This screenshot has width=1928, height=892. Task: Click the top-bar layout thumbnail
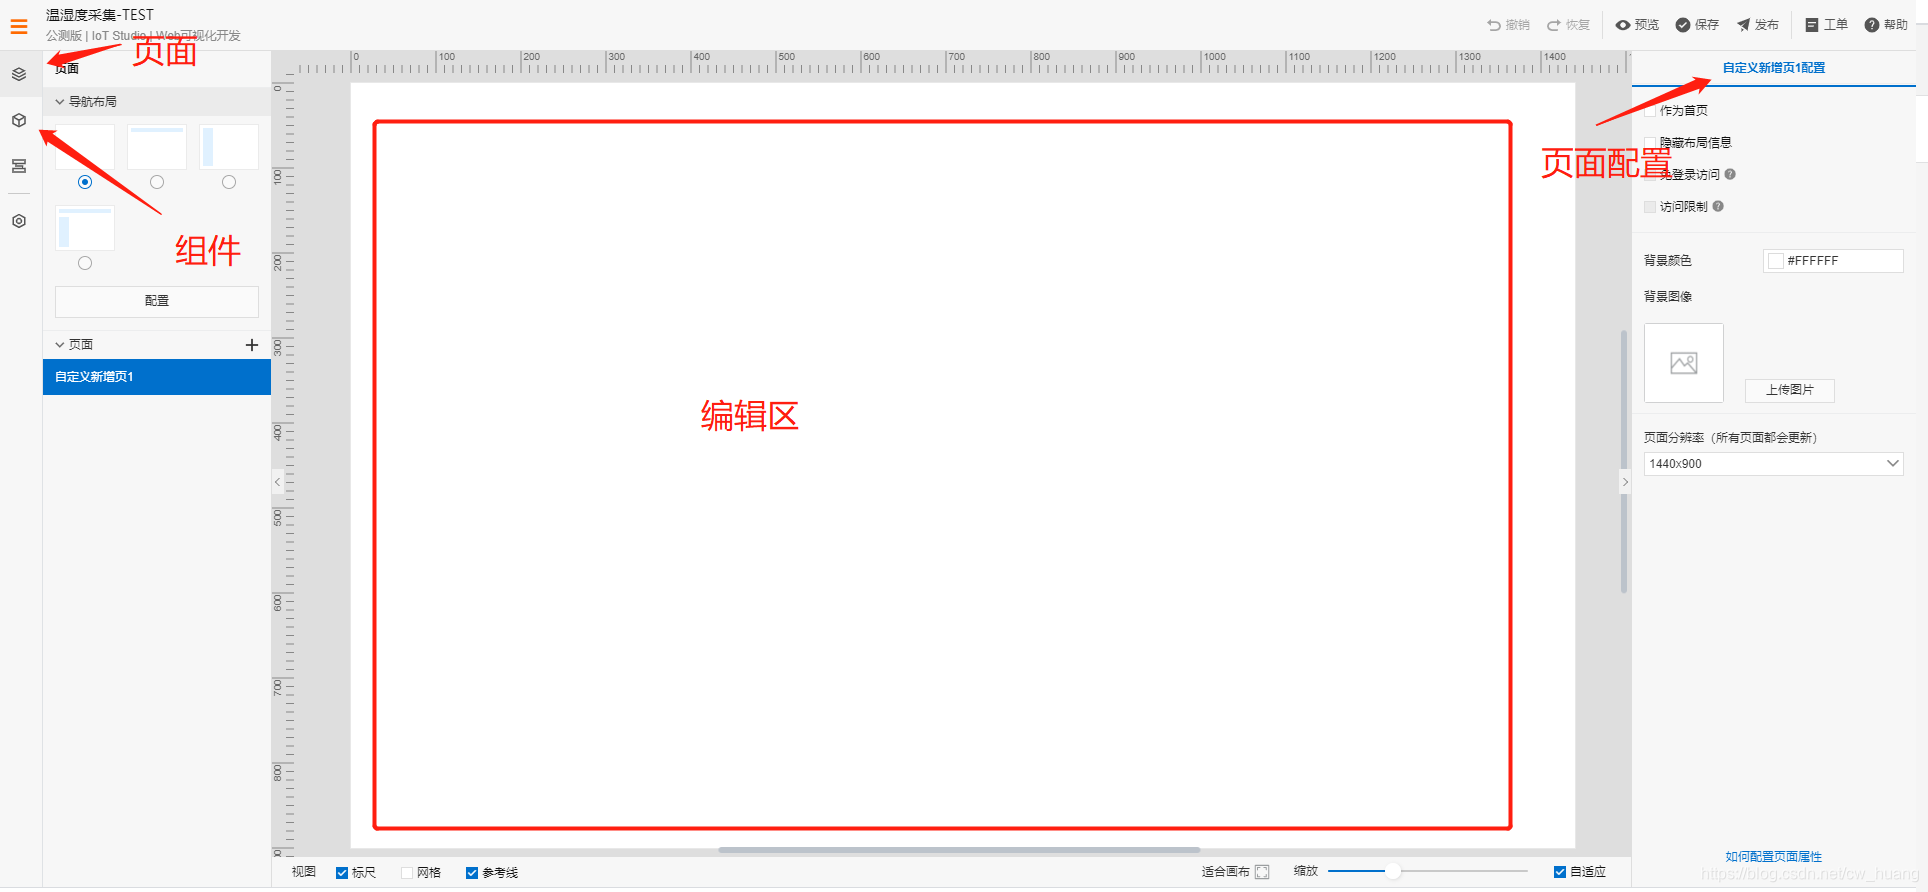pyautogui.click(x=157, y=147)
